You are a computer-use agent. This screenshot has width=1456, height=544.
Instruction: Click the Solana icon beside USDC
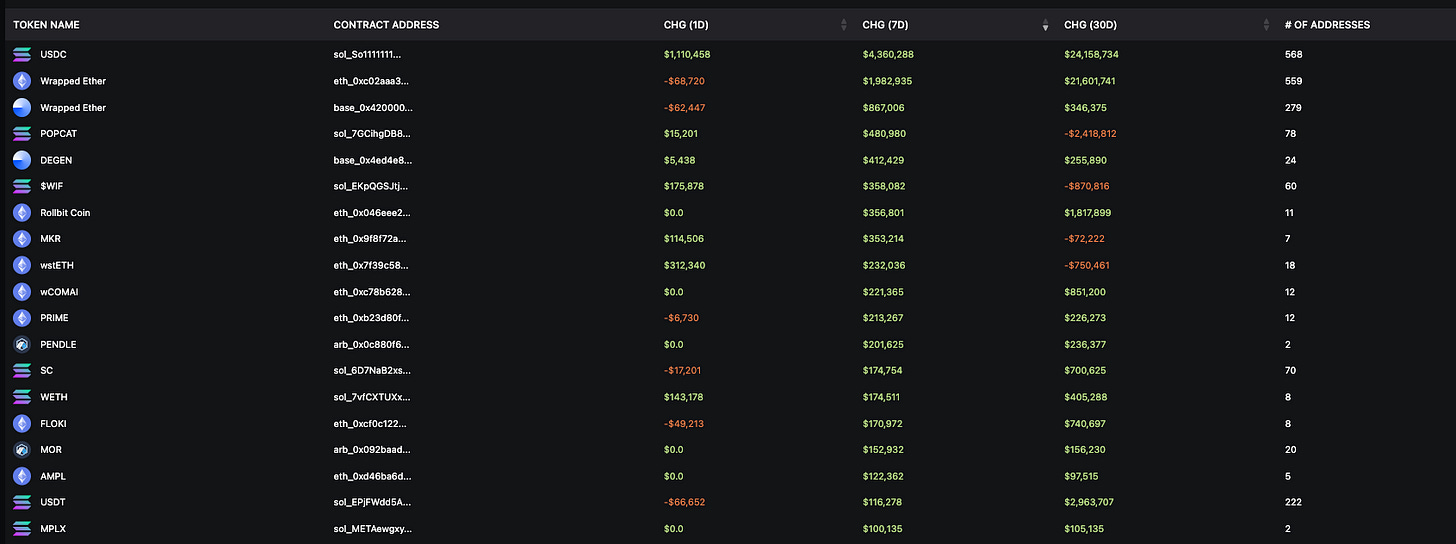click(22, 54)
